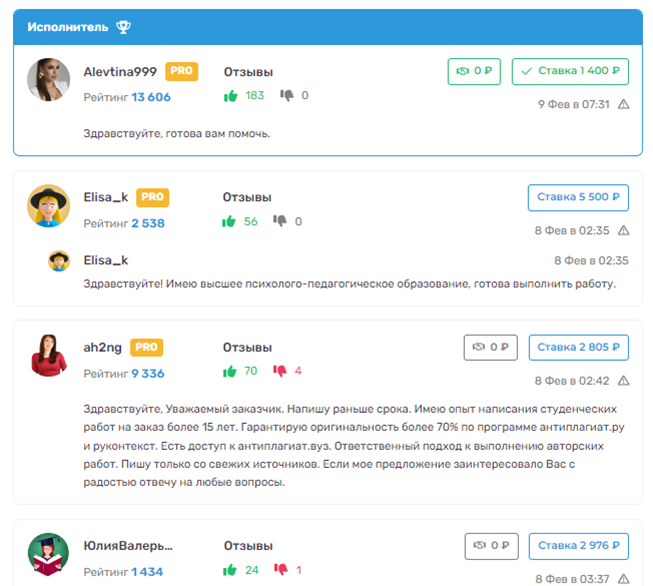Click the thumbs-up icon for Alevtina999 reviews
Screen dimensions: 653x586
point(230,96)
